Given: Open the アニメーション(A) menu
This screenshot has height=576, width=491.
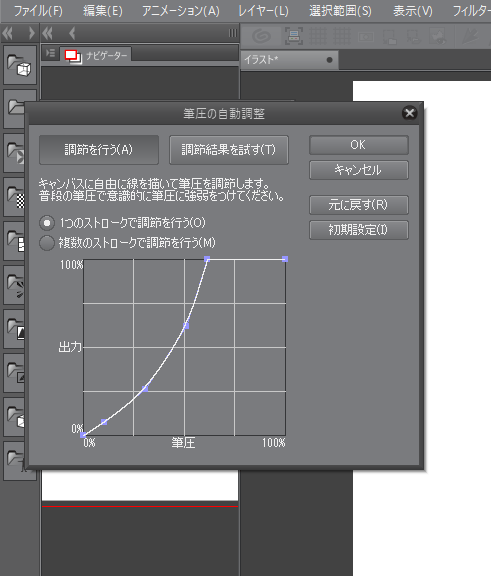Looking at the screenshot, I should (181, 11).
